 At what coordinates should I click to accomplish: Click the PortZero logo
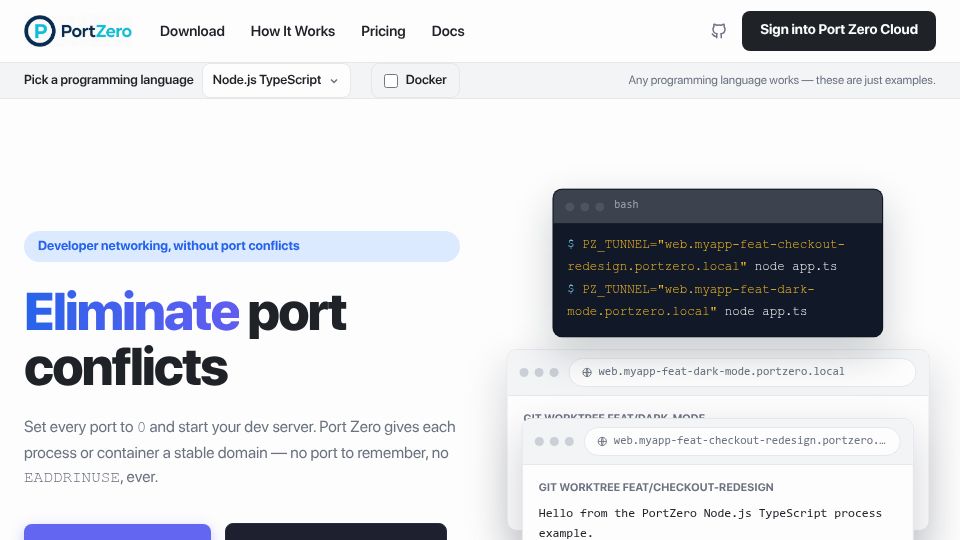(x=78, y=31)
